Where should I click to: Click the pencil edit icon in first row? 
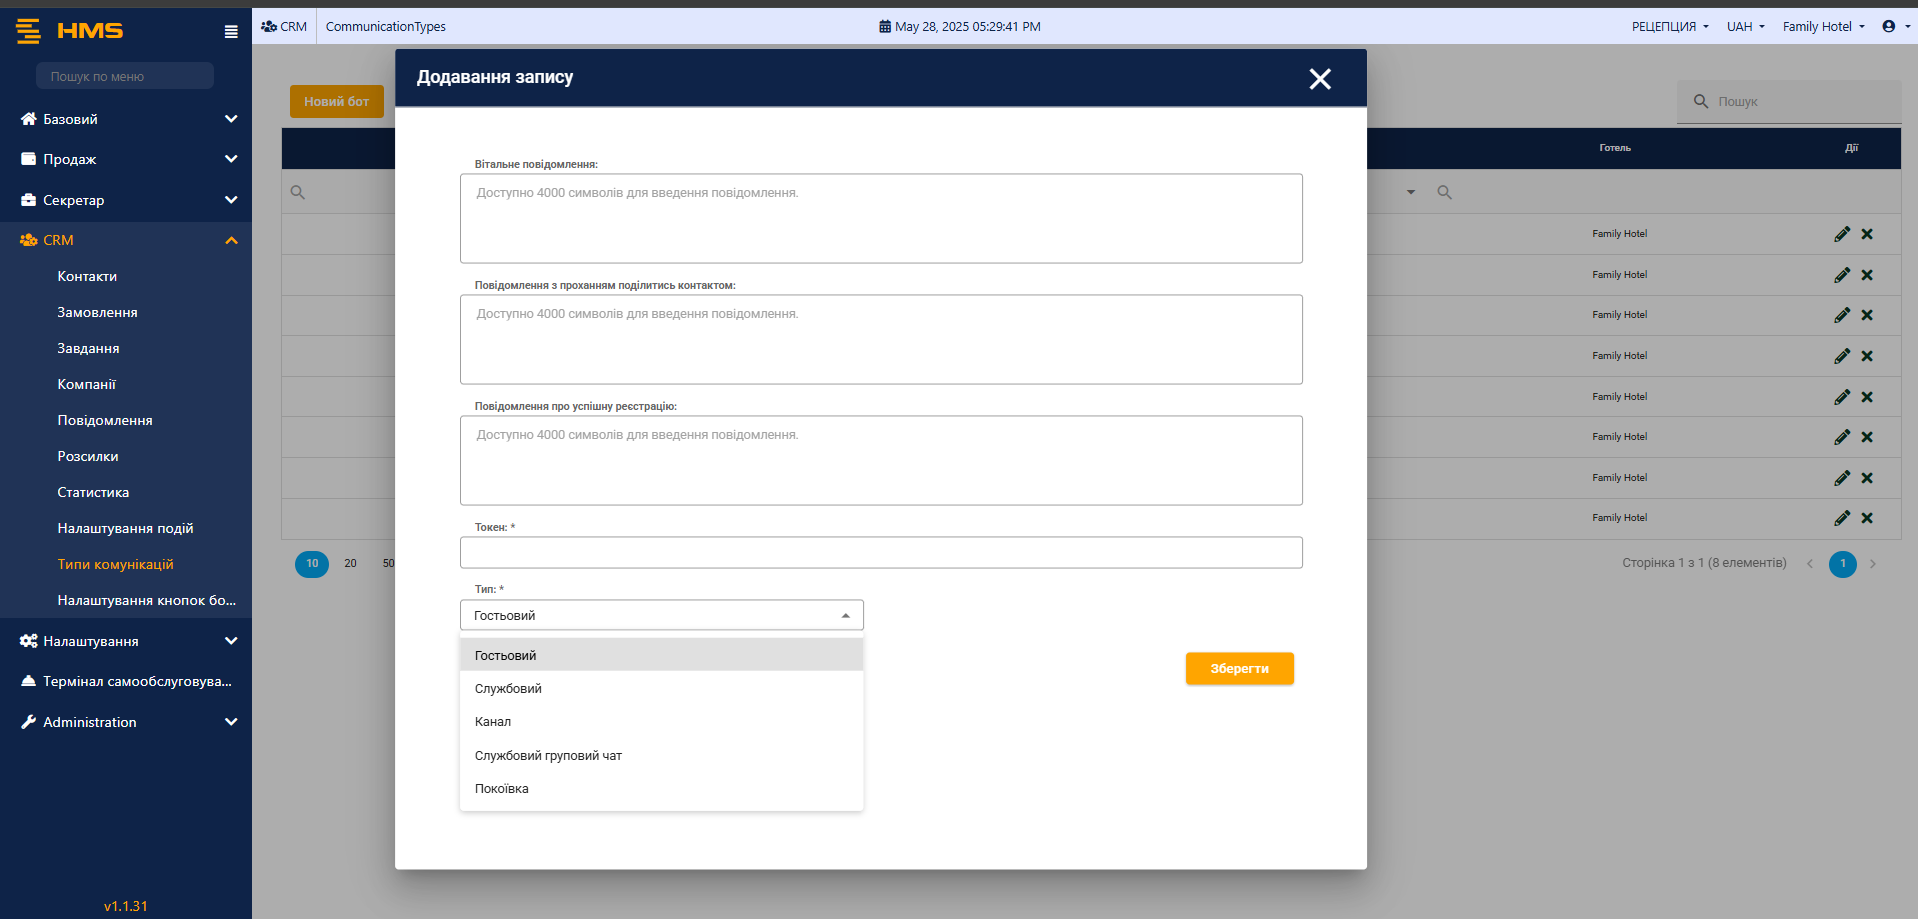click(x=1842, y=234)
